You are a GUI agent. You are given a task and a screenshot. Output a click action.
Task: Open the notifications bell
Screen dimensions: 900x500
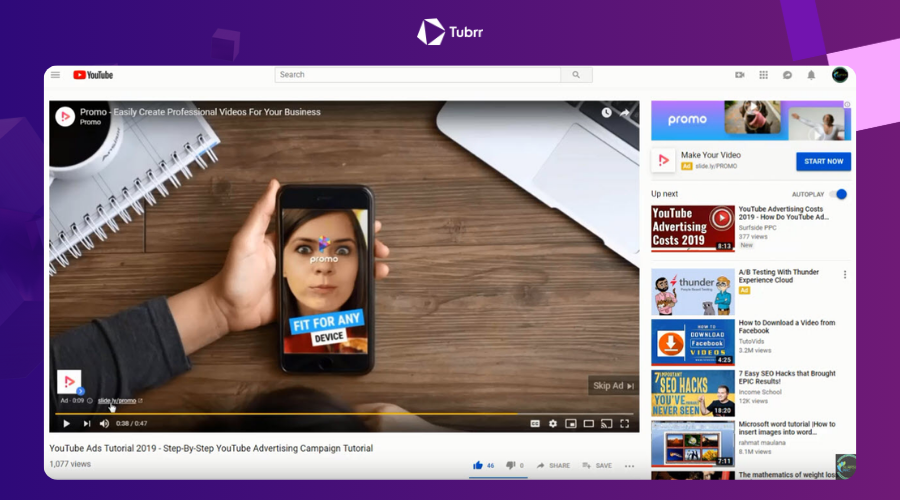tap(811, 75)
